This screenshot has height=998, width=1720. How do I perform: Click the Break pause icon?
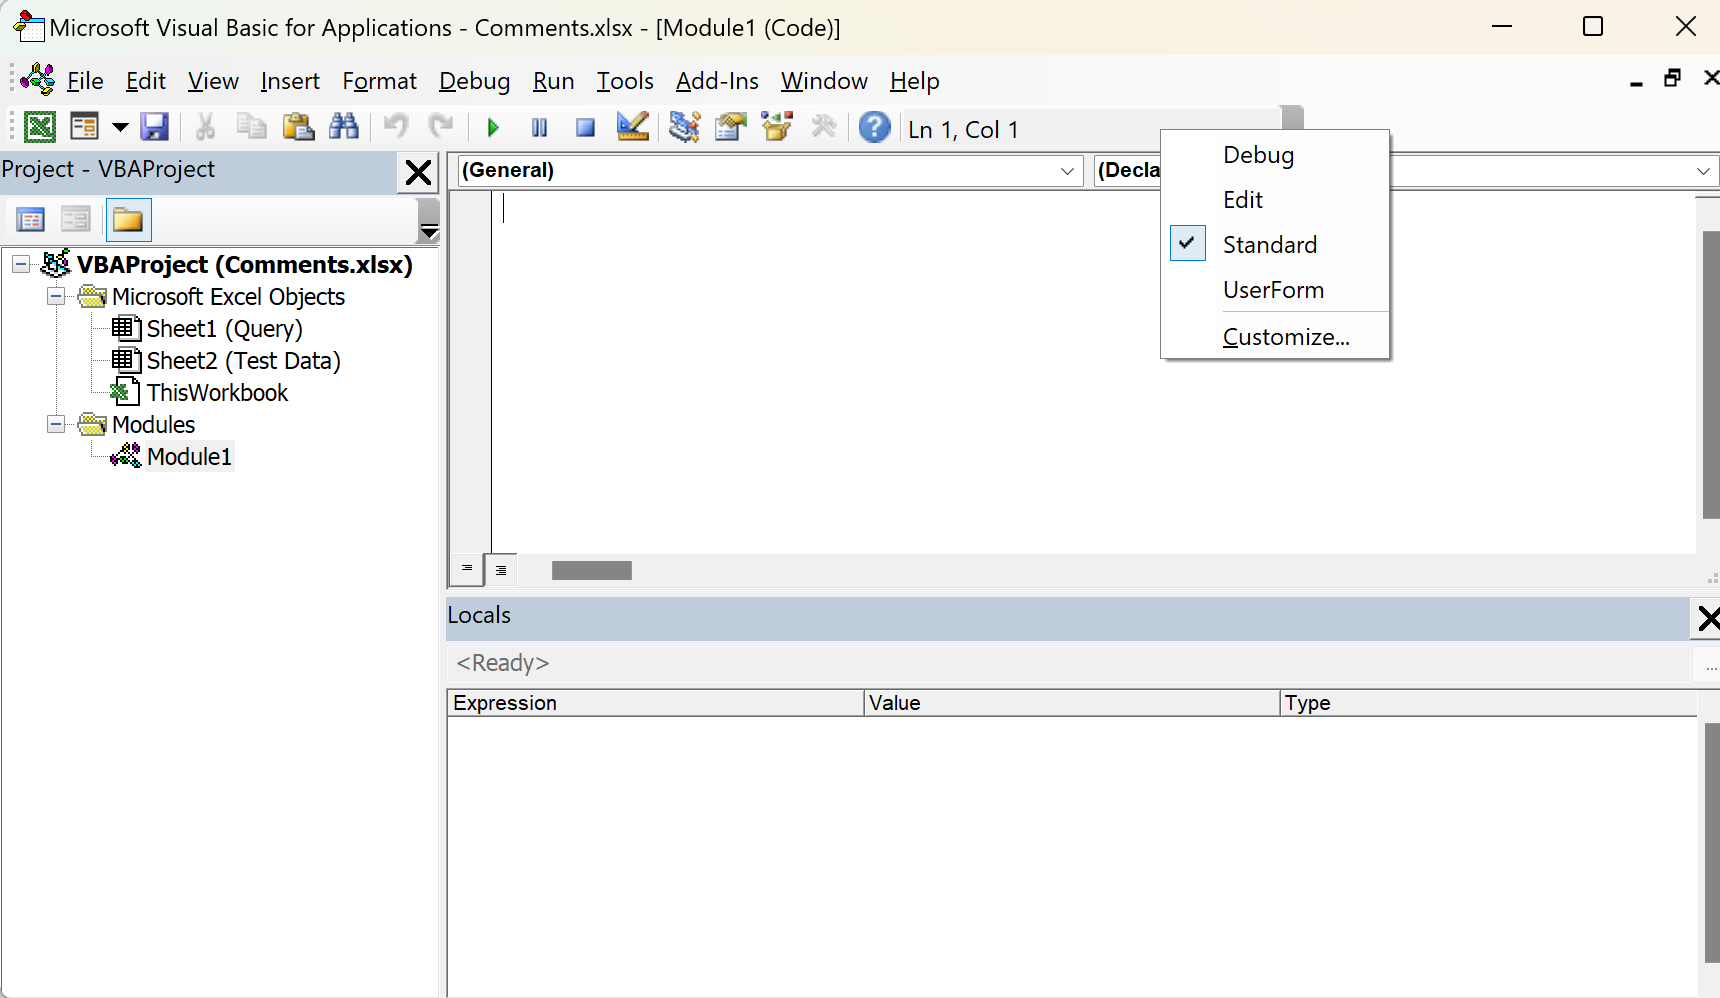pyautogui.click(x=539, y=127)
